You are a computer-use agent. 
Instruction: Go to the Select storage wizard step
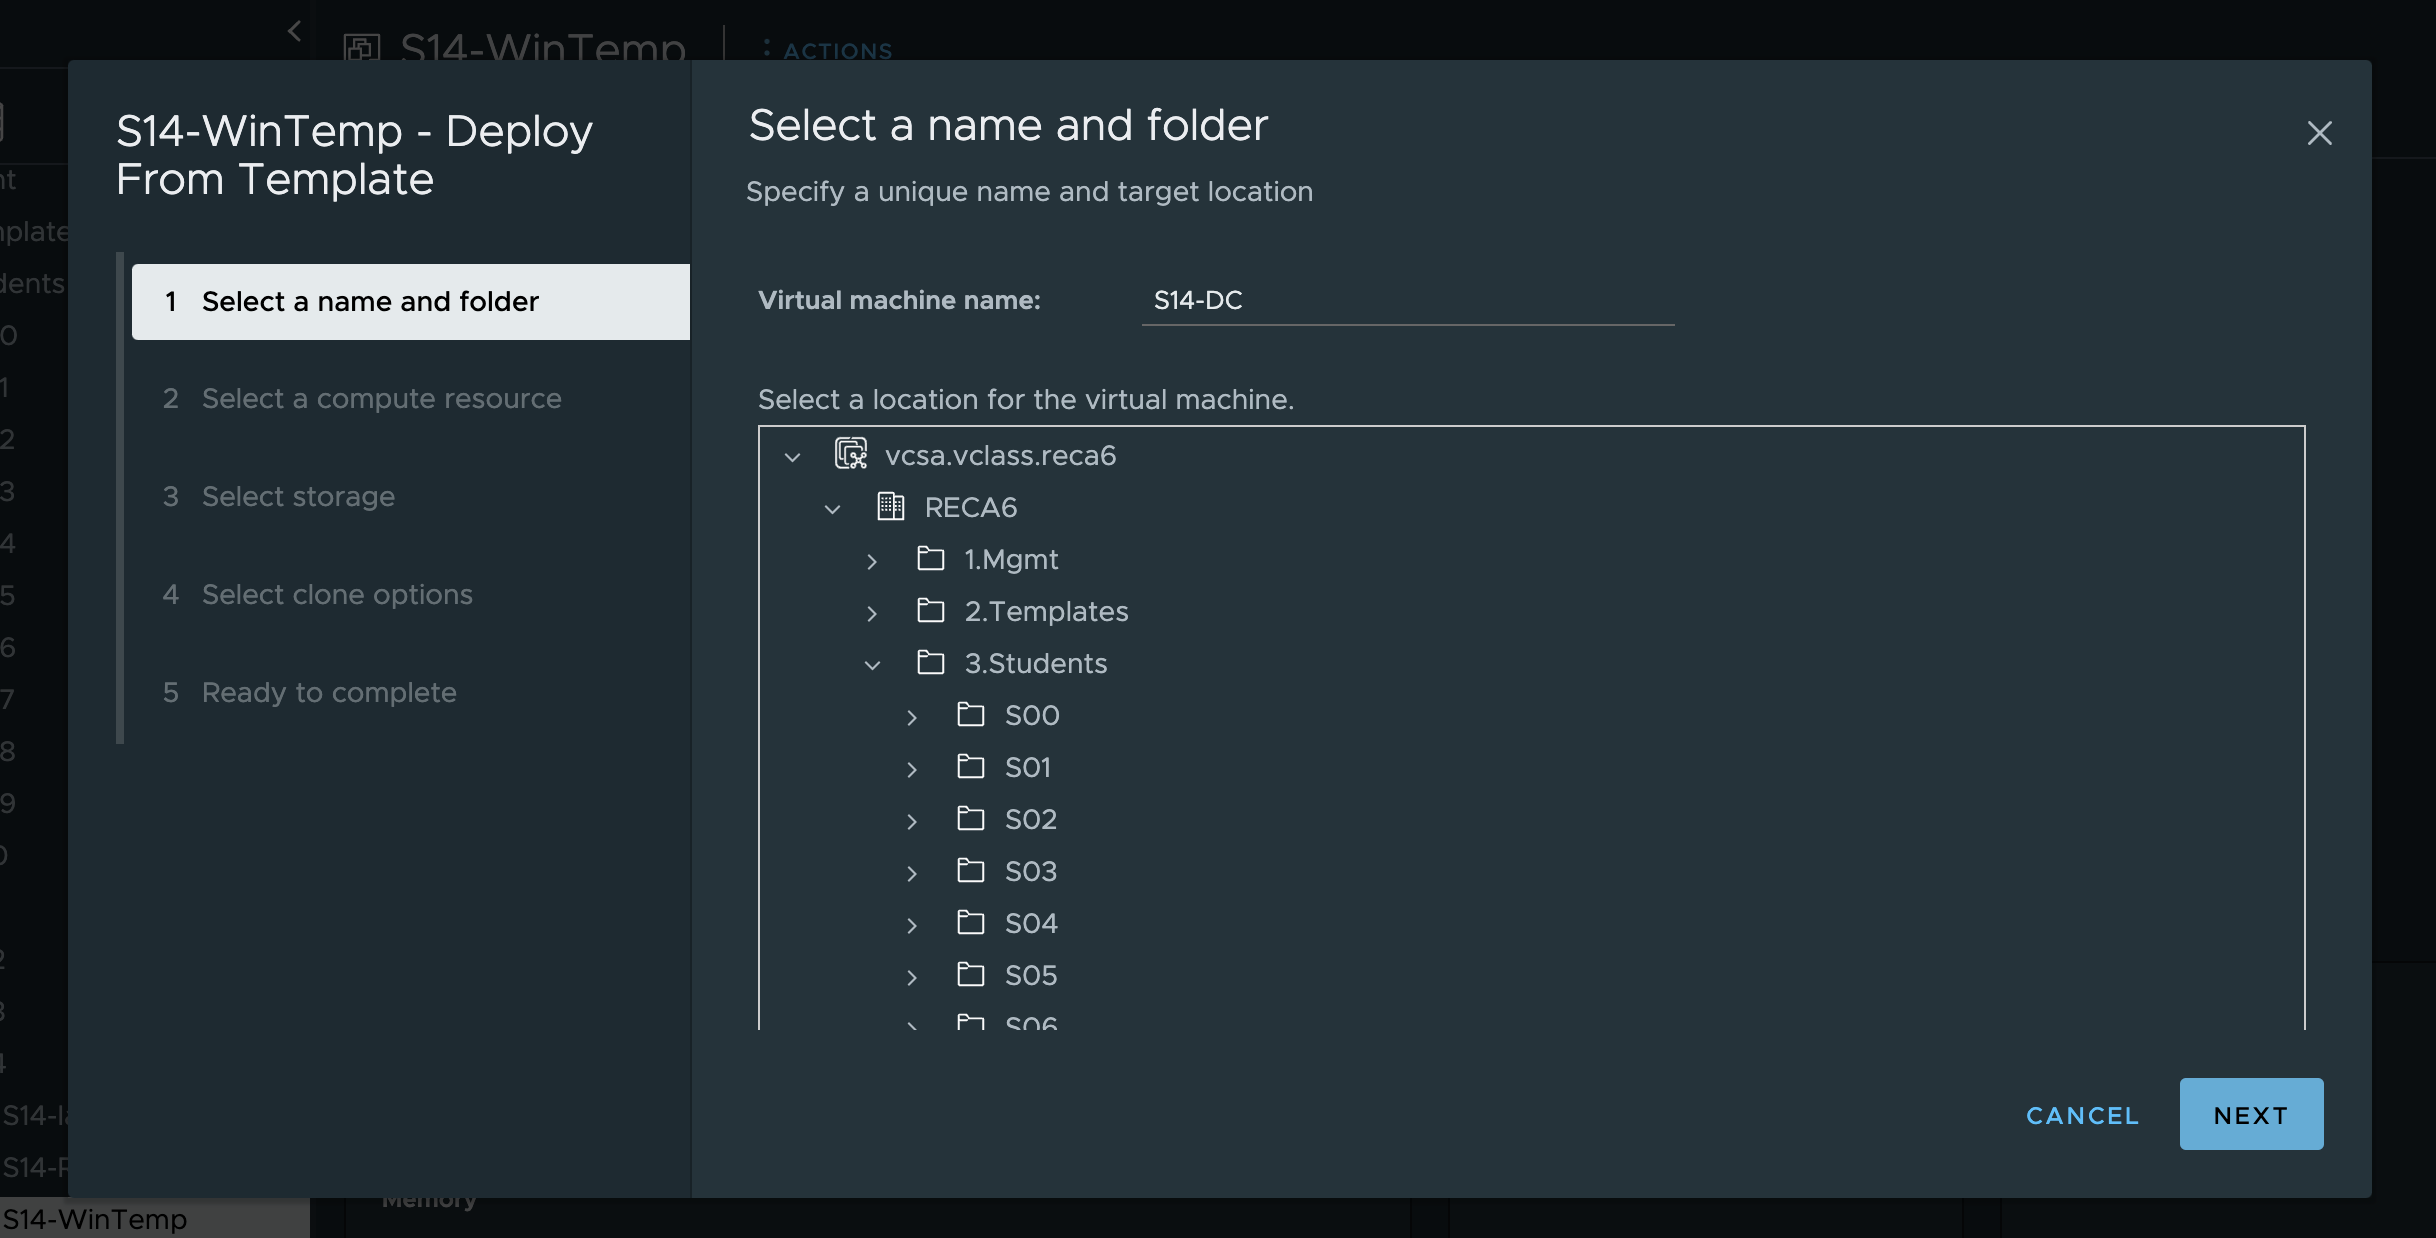[298, 496]
